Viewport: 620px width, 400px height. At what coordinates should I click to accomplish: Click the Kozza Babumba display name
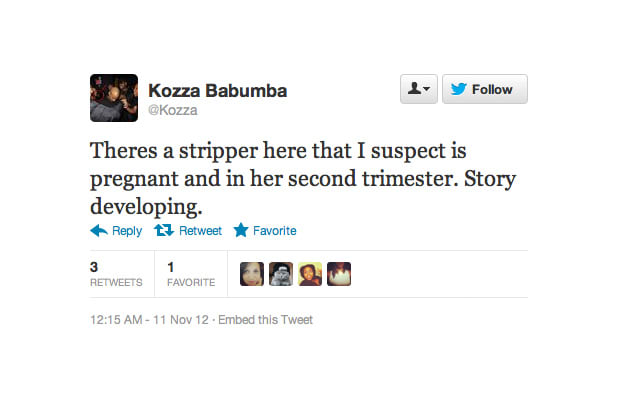click(x=217, y=91)
